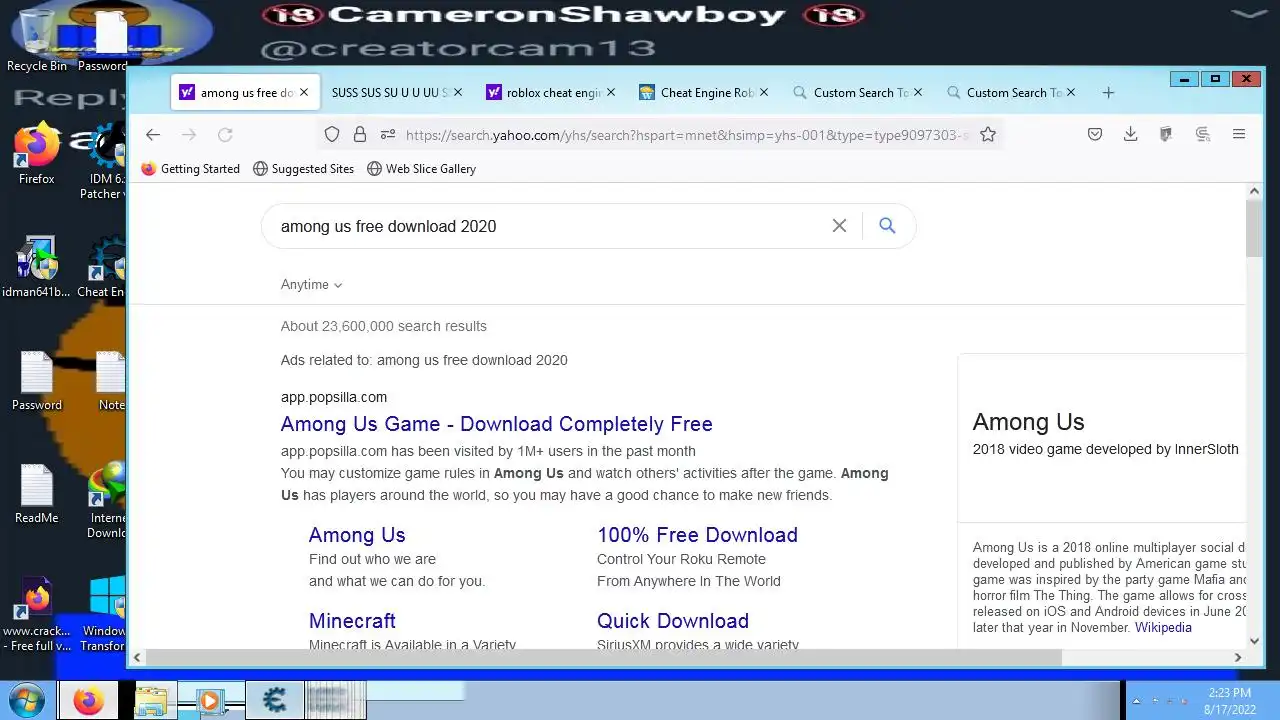Close the 'among us free do' tab
The height and width of the screenshot is (720, 1280).
tap(304, 93)
